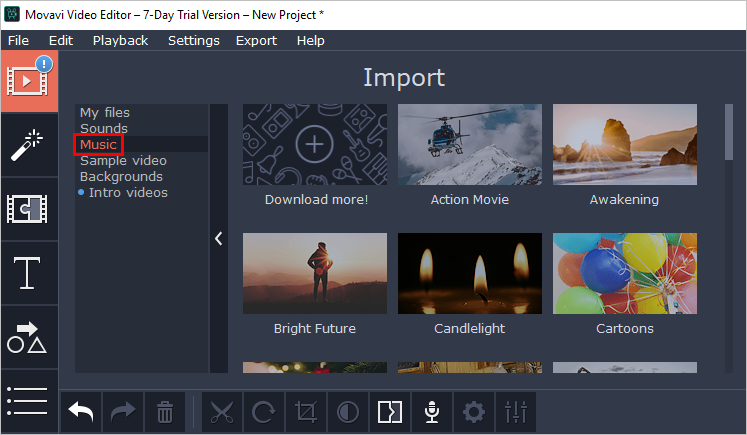Image resolution: width=747 pixels, height=435 pixels.
Task: Click the Undo arrow button
Action: (x=81, y=412)
